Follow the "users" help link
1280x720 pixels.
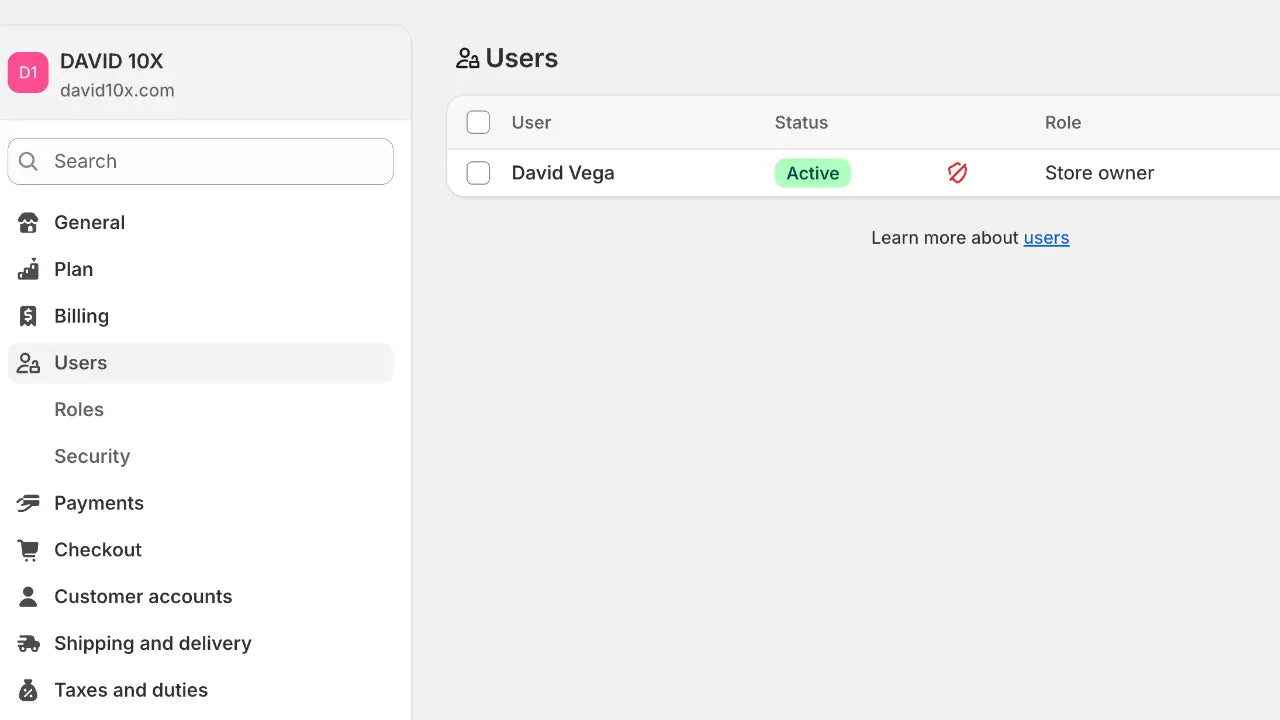pyautogui.click(x=1046, y=238)
